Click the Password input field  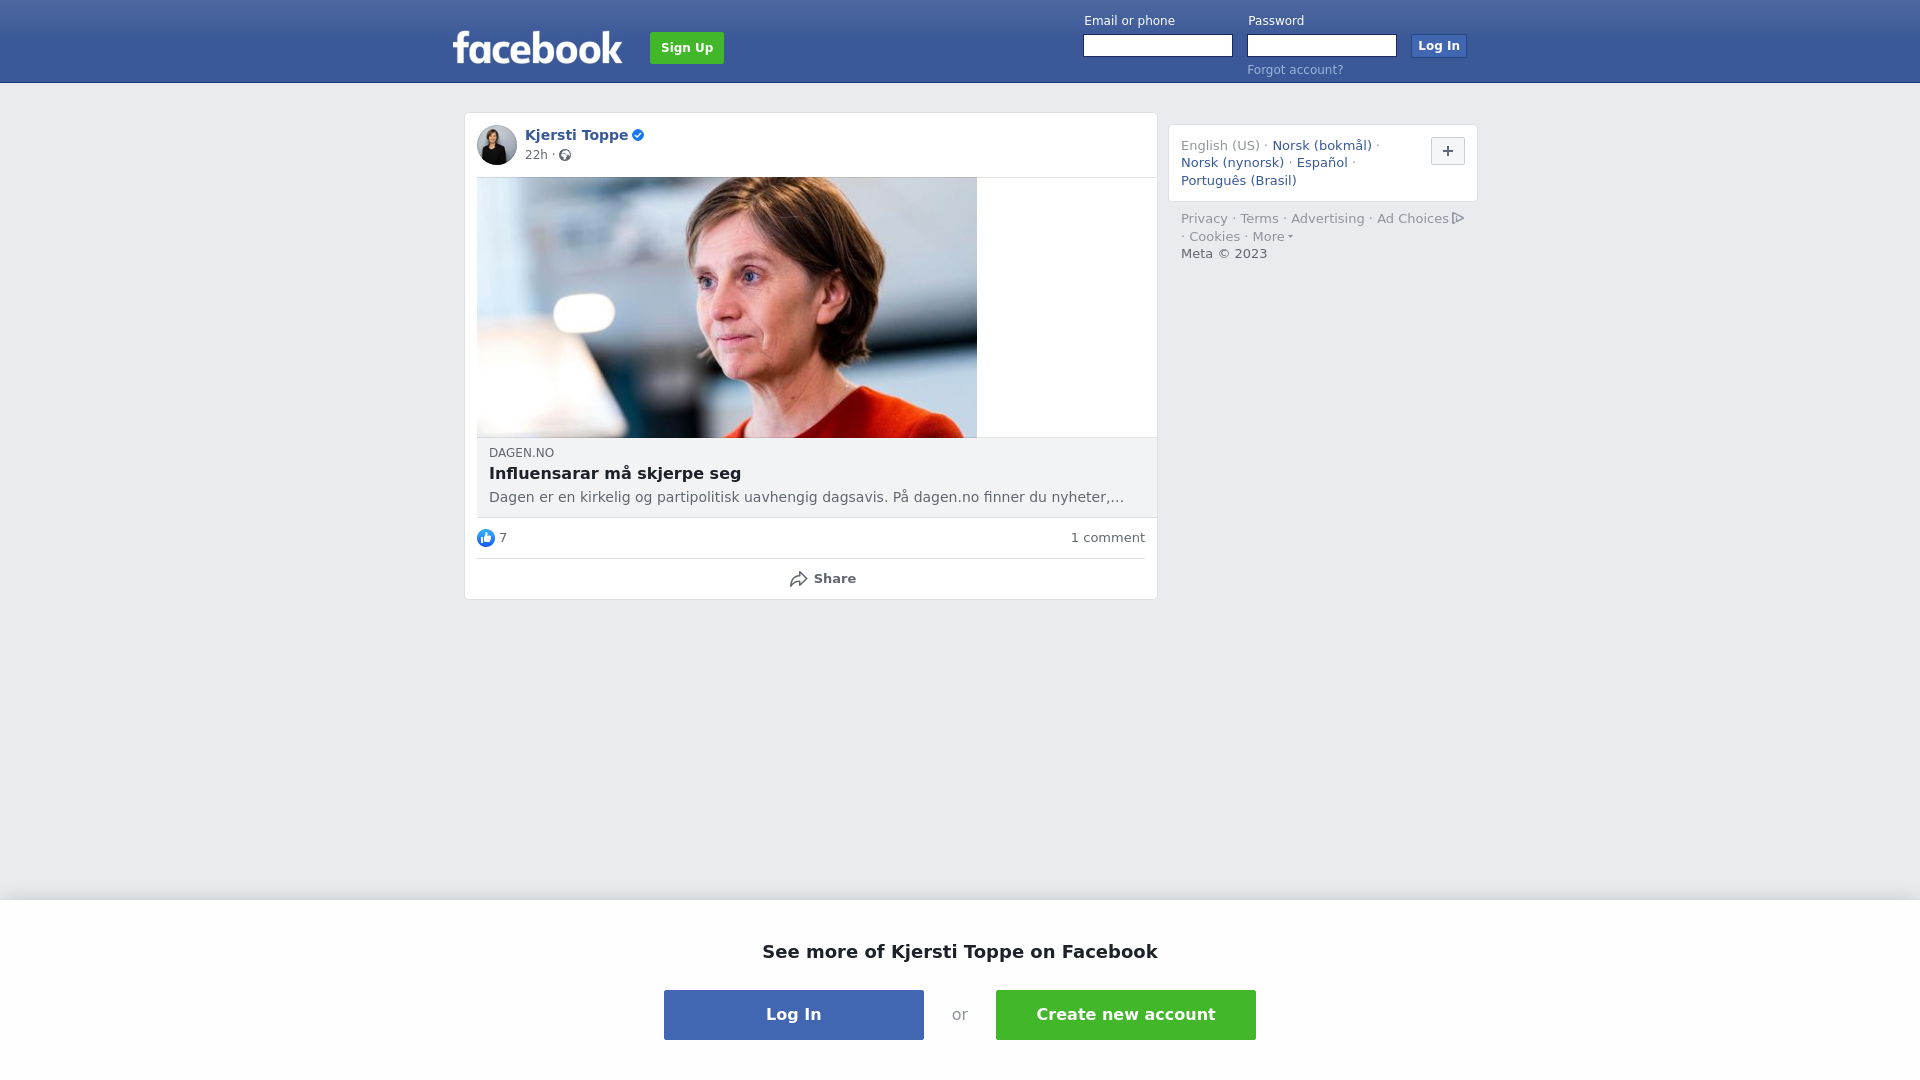tap(1322, 46)
